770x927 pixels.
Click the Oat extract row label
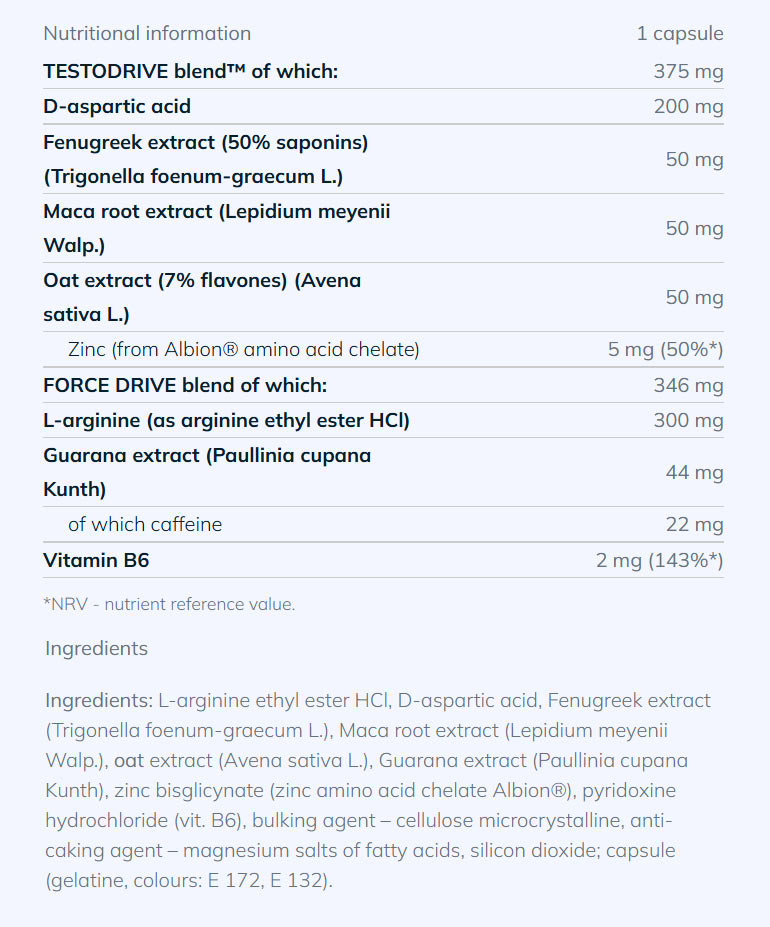202,297
